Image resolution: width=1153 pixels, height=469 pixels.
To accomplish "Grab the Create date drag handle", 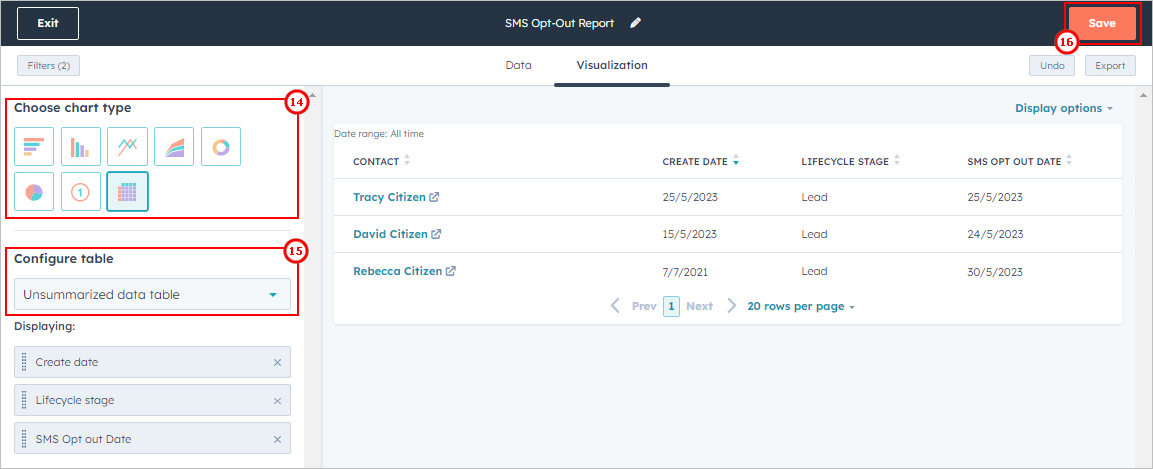I will [x=24, y=362].
